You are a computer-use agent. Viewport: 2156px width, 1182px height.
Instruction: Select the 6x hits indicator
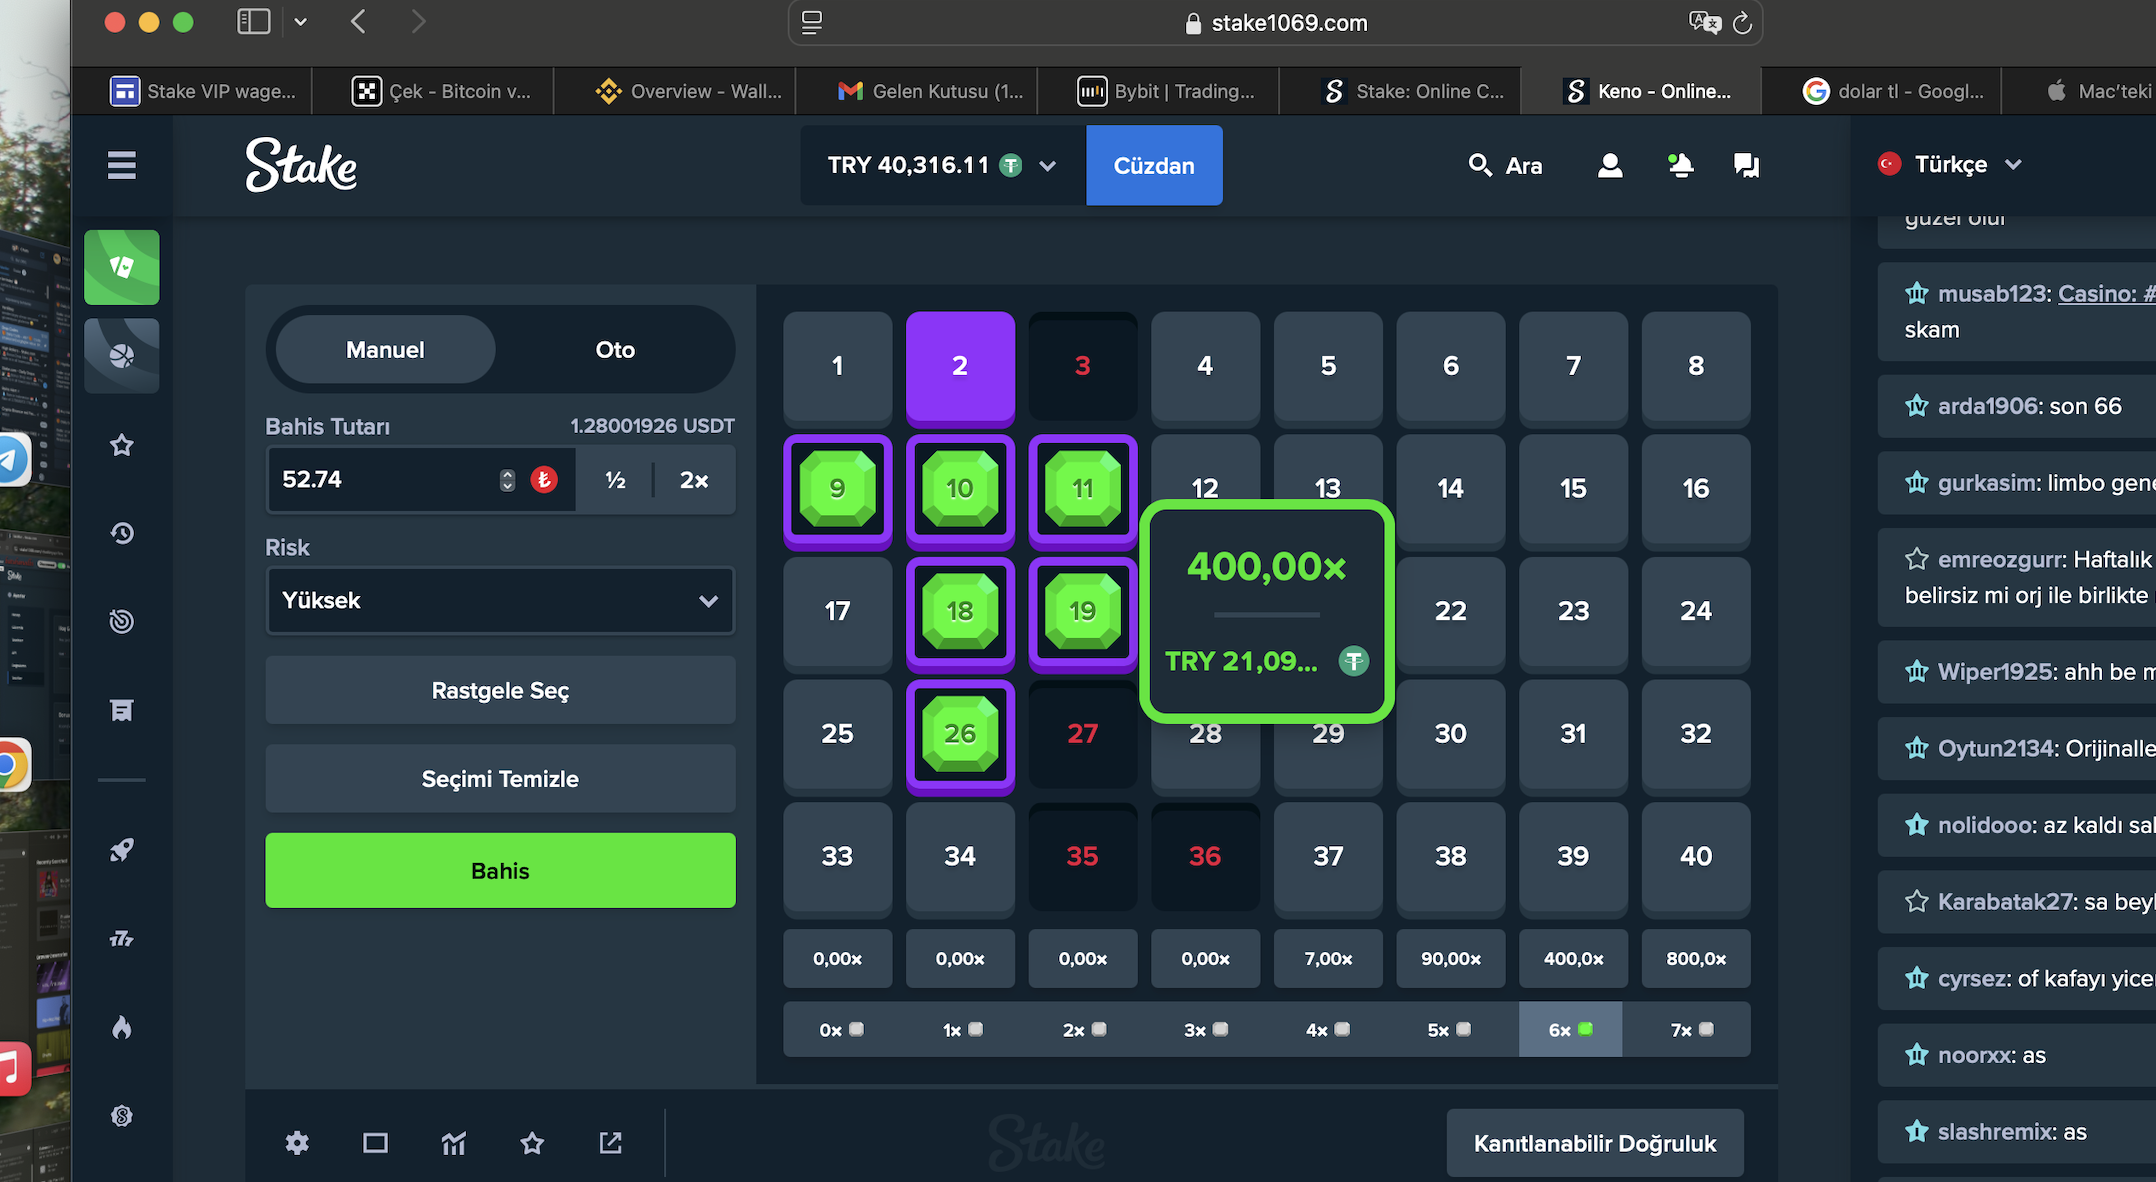1570,1029
